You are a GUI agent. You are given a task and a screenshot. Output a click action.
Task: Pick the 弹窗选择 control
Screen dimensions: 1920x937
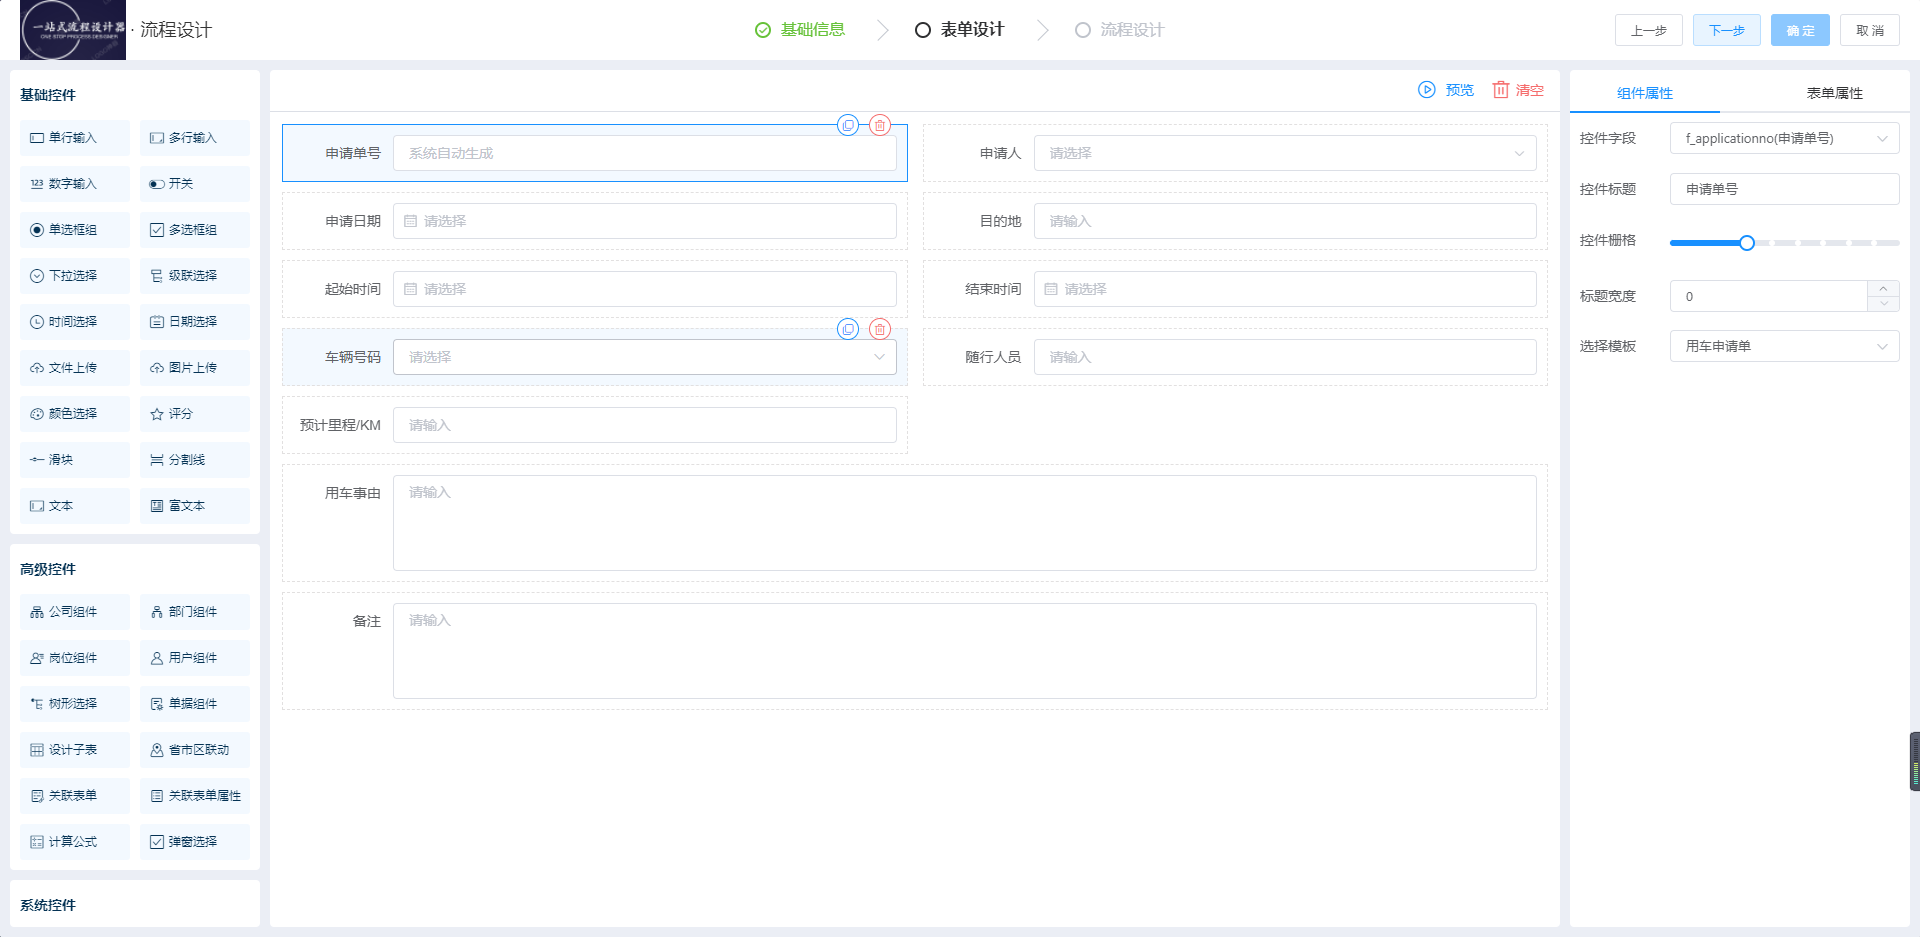(x=195, y=842)
